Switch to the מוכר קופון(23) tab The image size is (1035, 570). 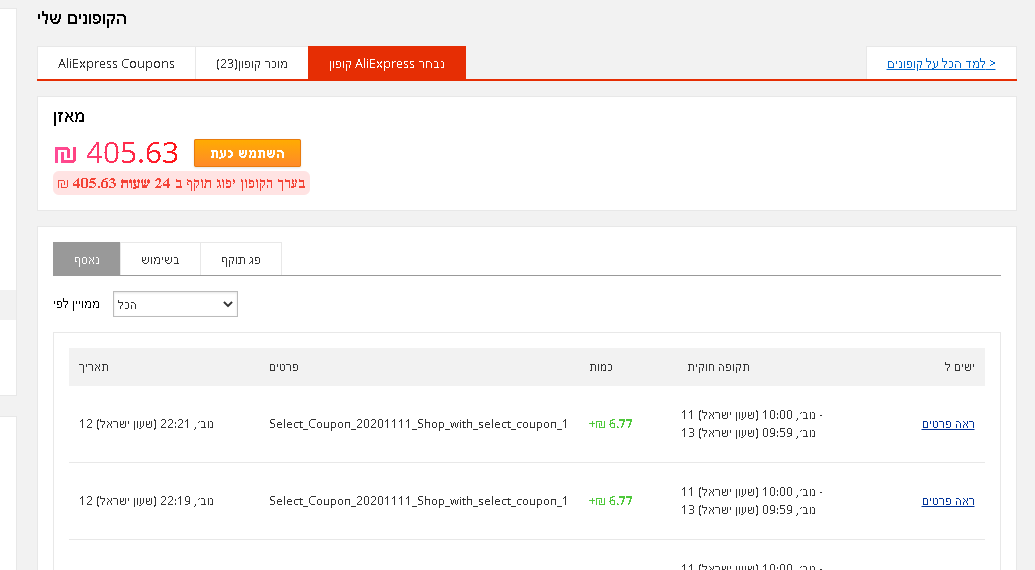point(252,64)
